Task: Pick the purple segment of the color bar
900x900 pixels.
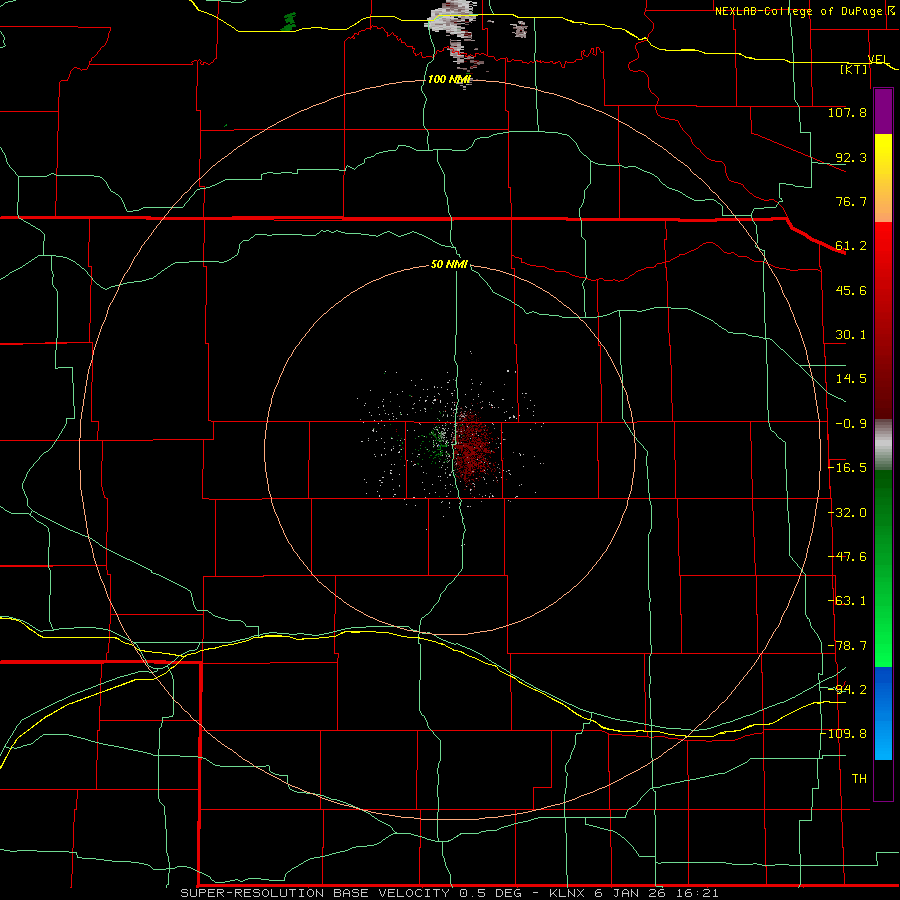Action: point(883,112)
